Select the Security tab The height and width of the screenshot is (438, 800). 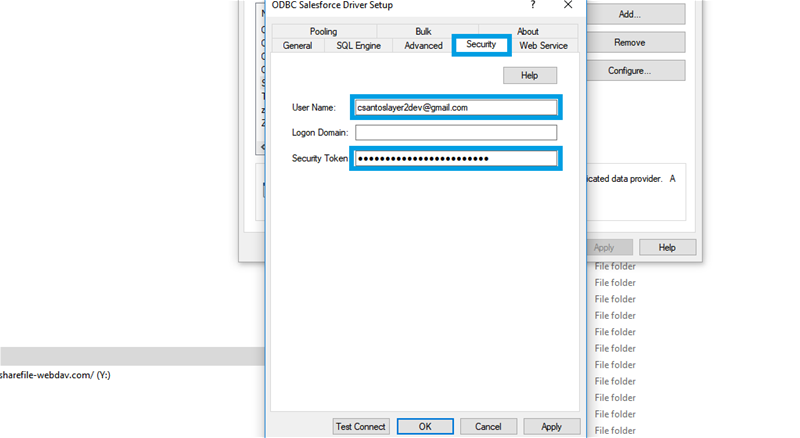coord(481,45)
